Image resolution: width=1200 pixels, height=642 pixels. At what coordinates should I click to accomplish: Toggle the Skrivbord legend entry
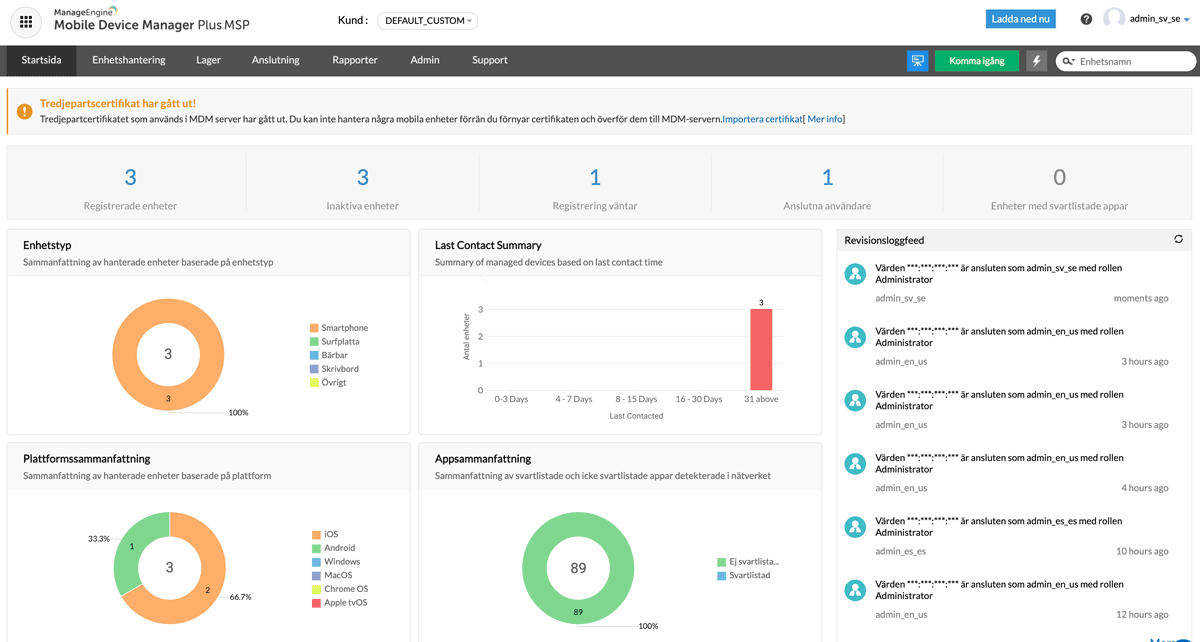tap(334, 369)
